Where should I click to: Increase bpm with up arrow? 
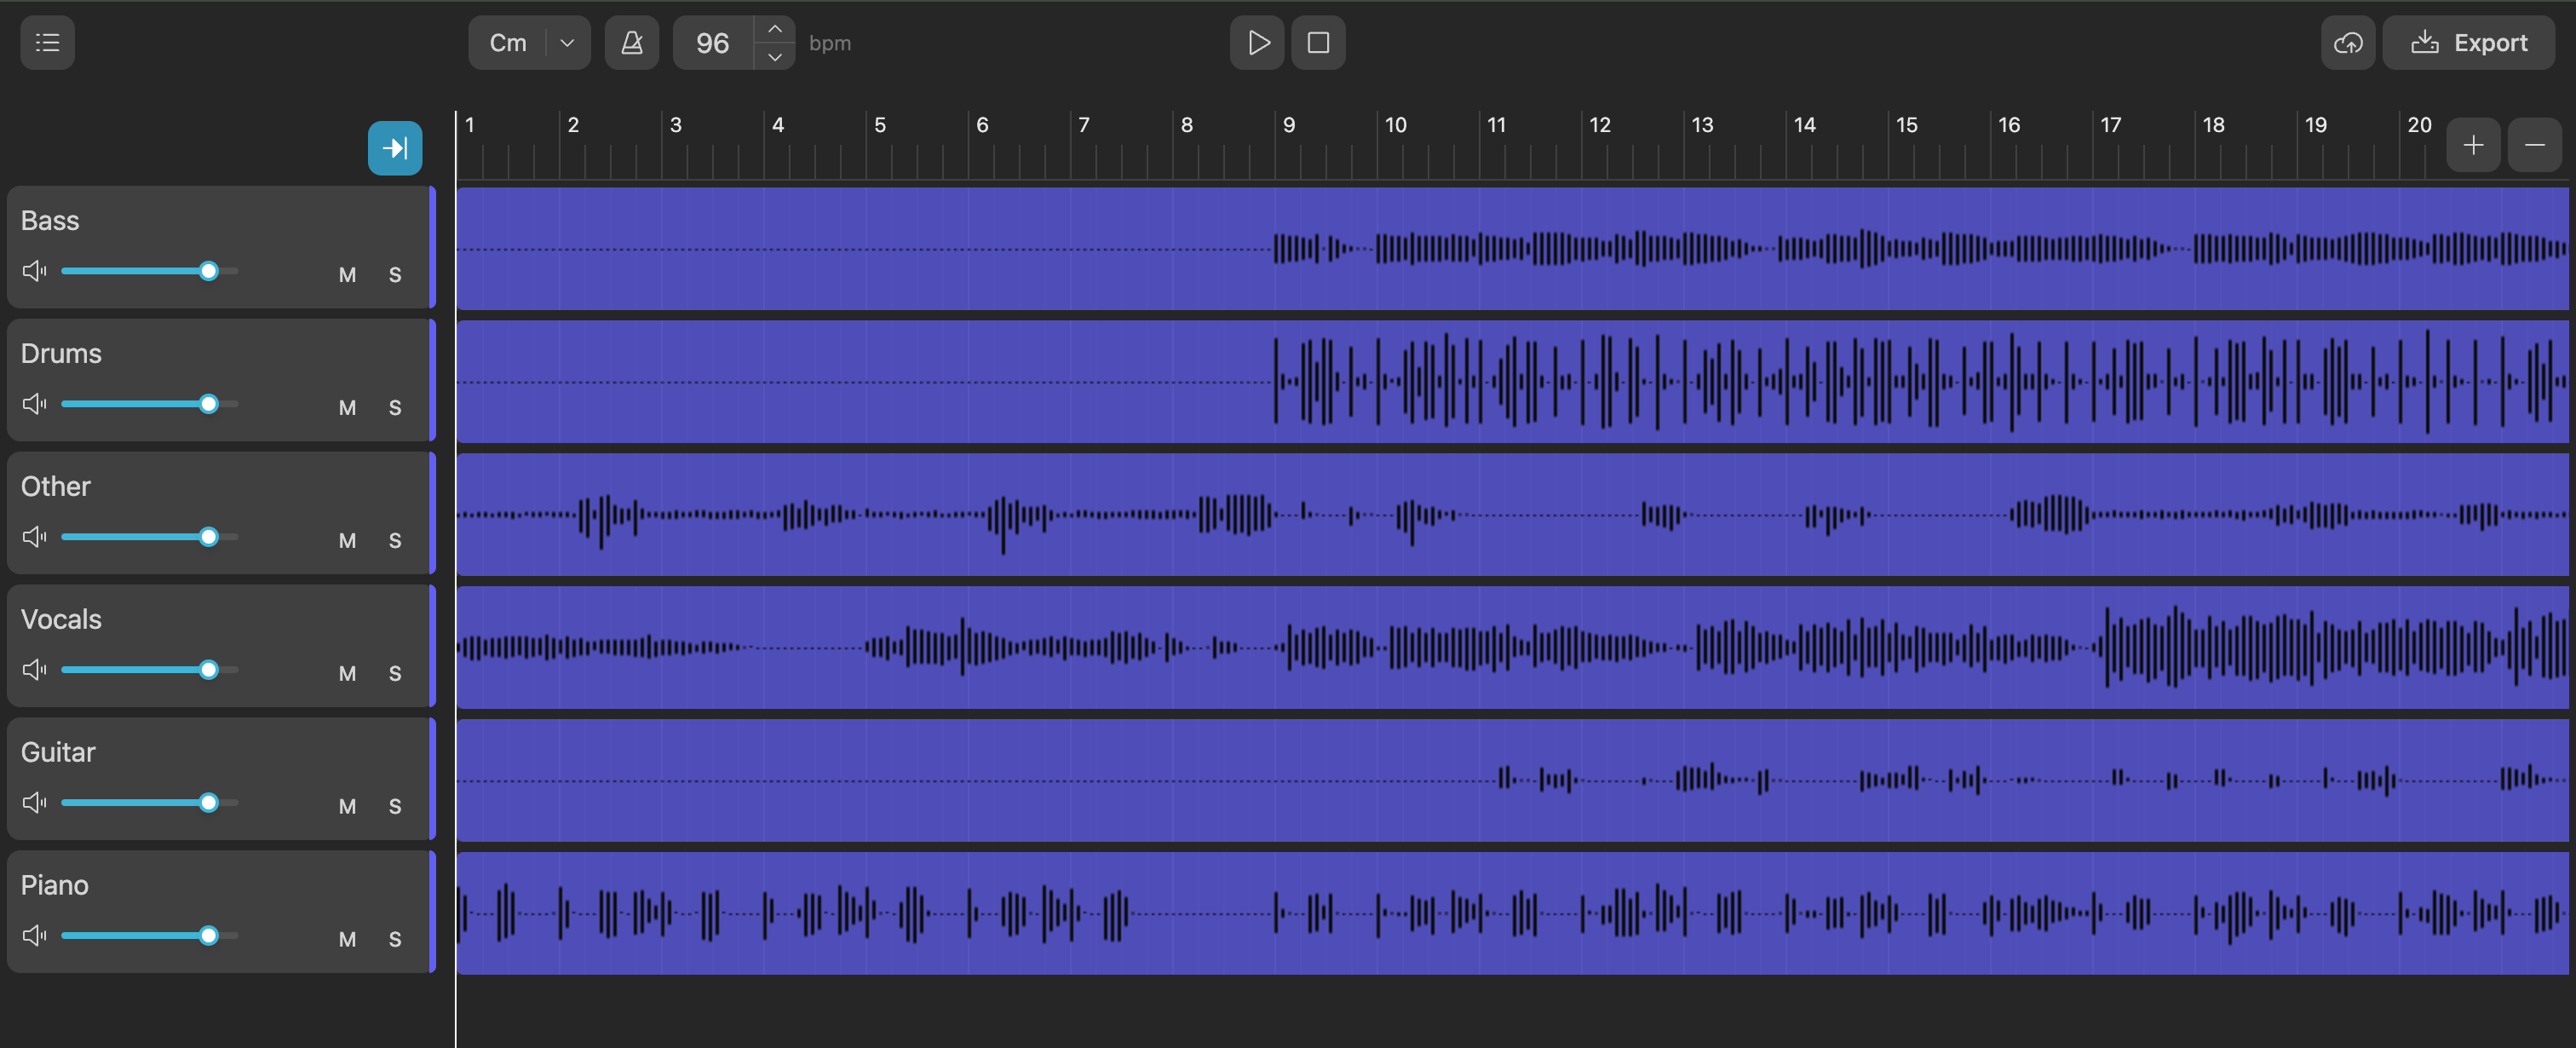click(x=774, y=29)
